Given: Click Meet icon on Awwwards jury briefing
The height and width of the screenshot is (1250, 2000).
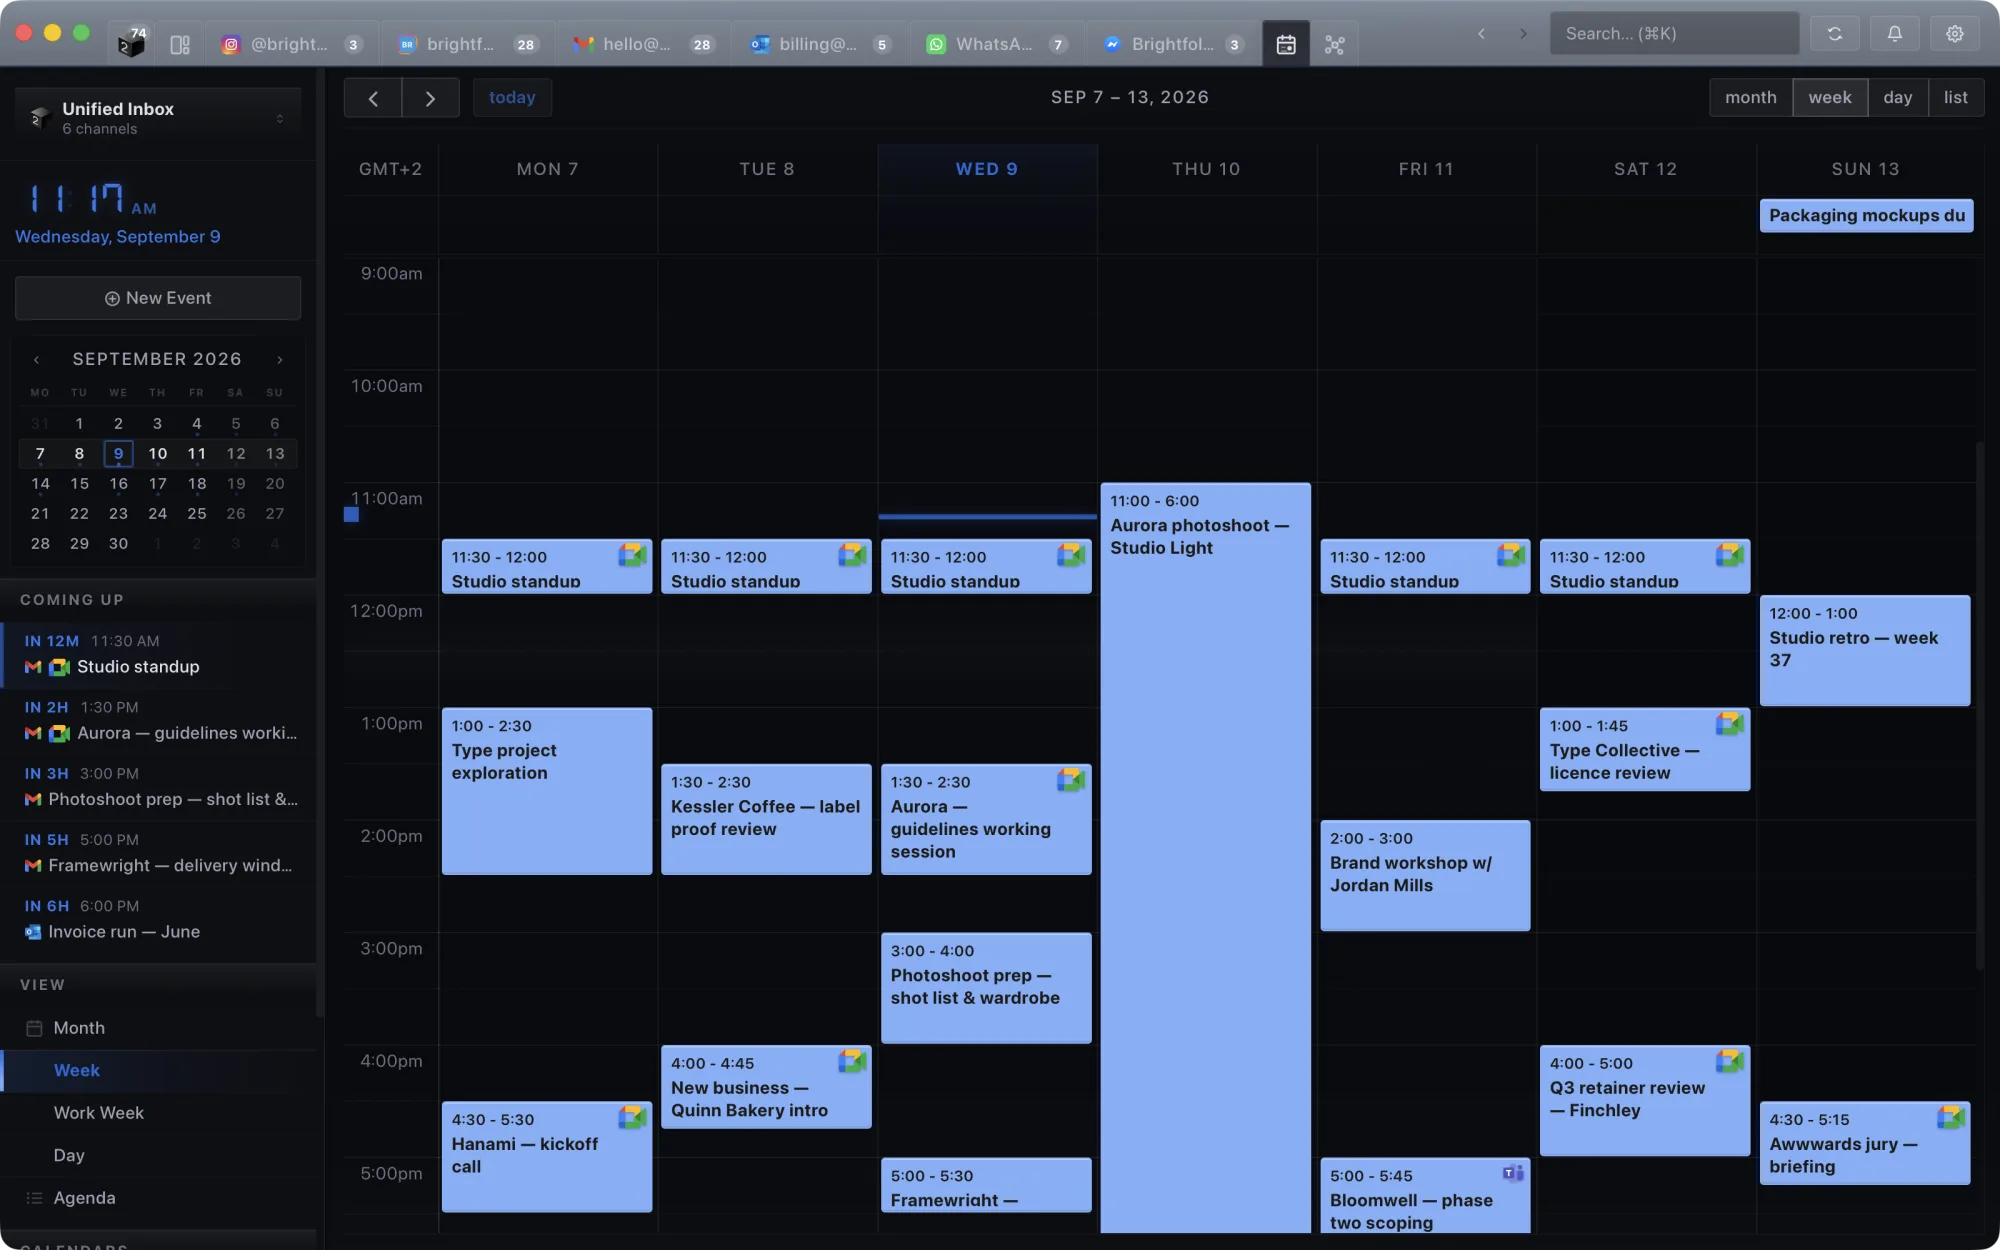Looking at the screenshot, I should point(1950,1117).
